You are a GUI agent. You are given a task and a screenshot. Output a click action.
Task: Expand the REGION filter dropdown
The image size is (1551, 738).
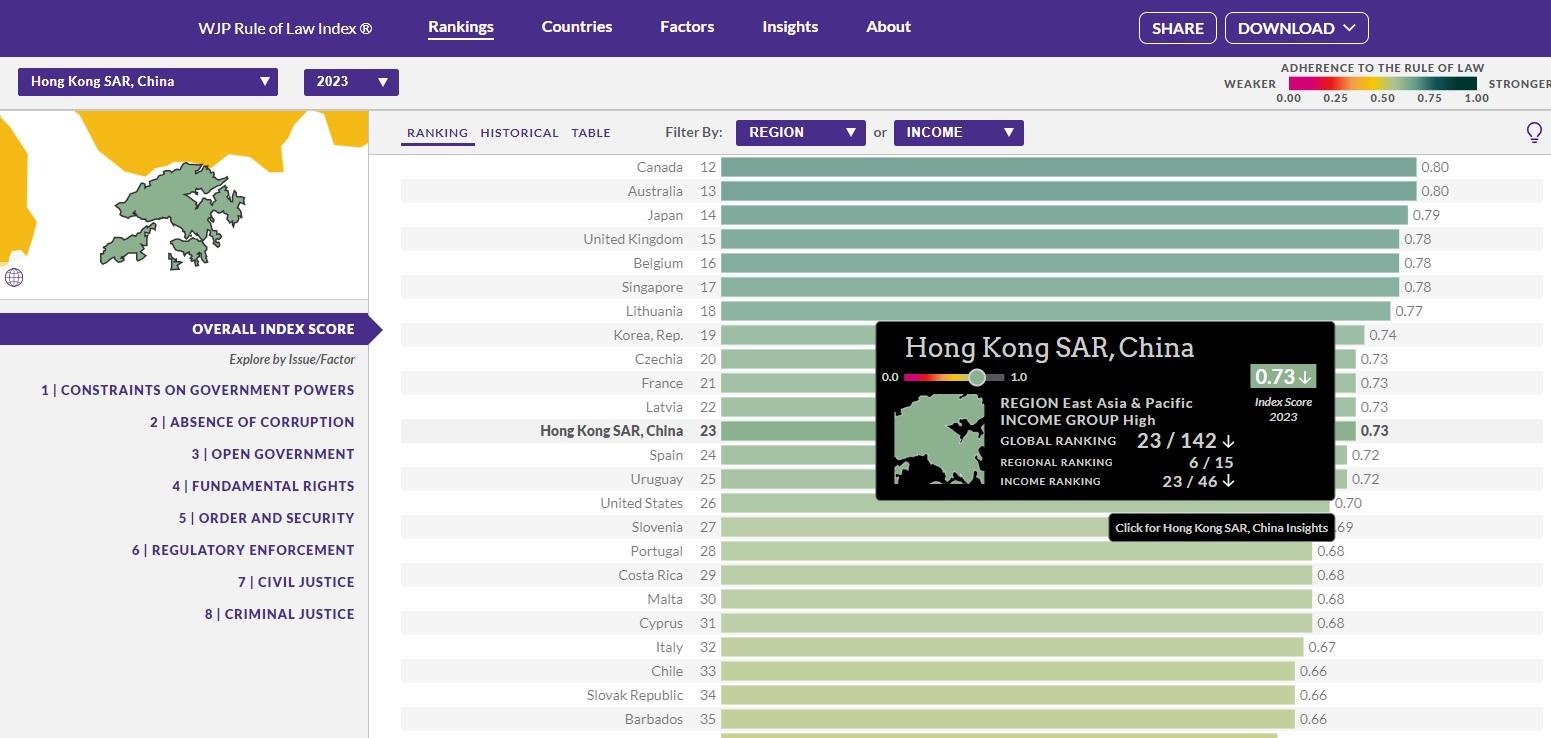pos(800,132)
